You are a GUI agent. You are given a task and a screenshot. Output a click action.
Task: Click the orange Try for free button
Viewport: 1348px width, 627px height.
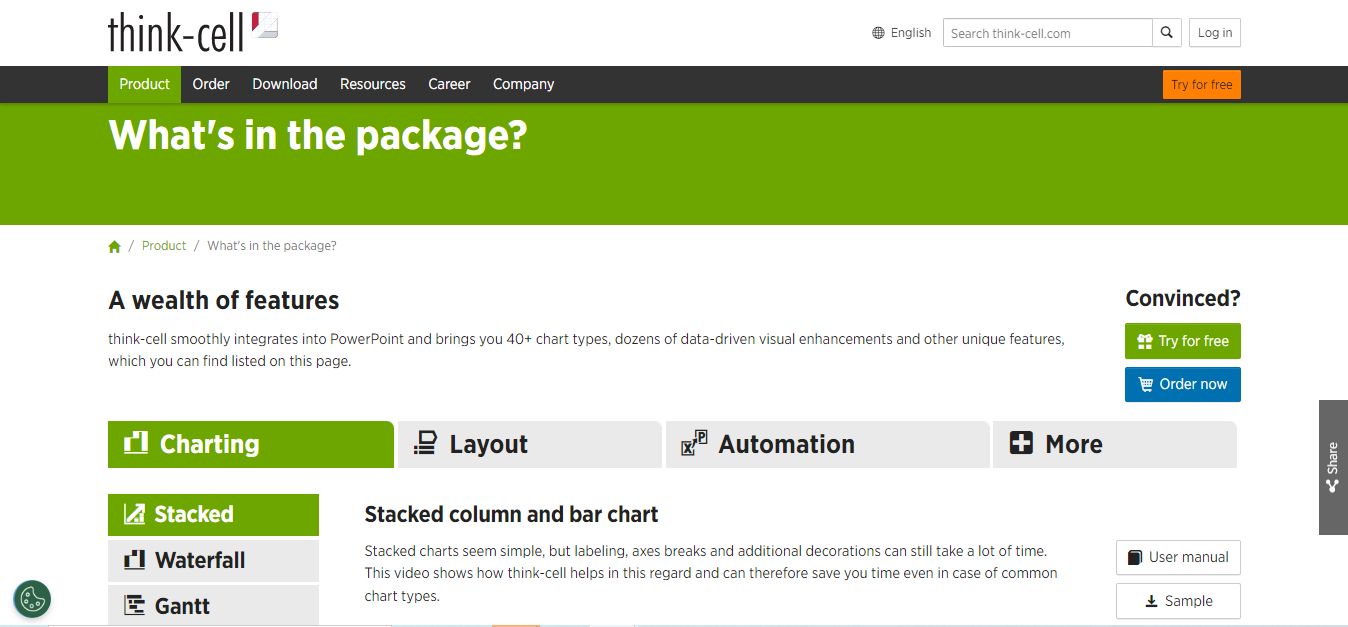click(1201, 85)
